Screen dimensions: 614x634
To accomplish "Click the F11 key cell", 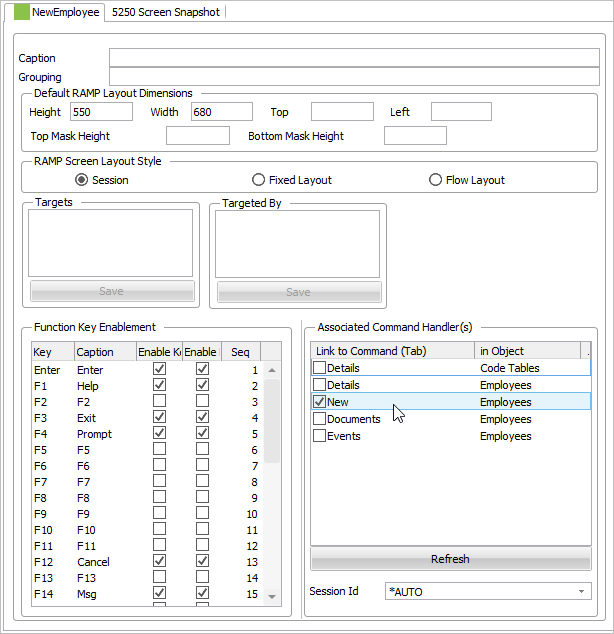I will click(x=43, y=546).
